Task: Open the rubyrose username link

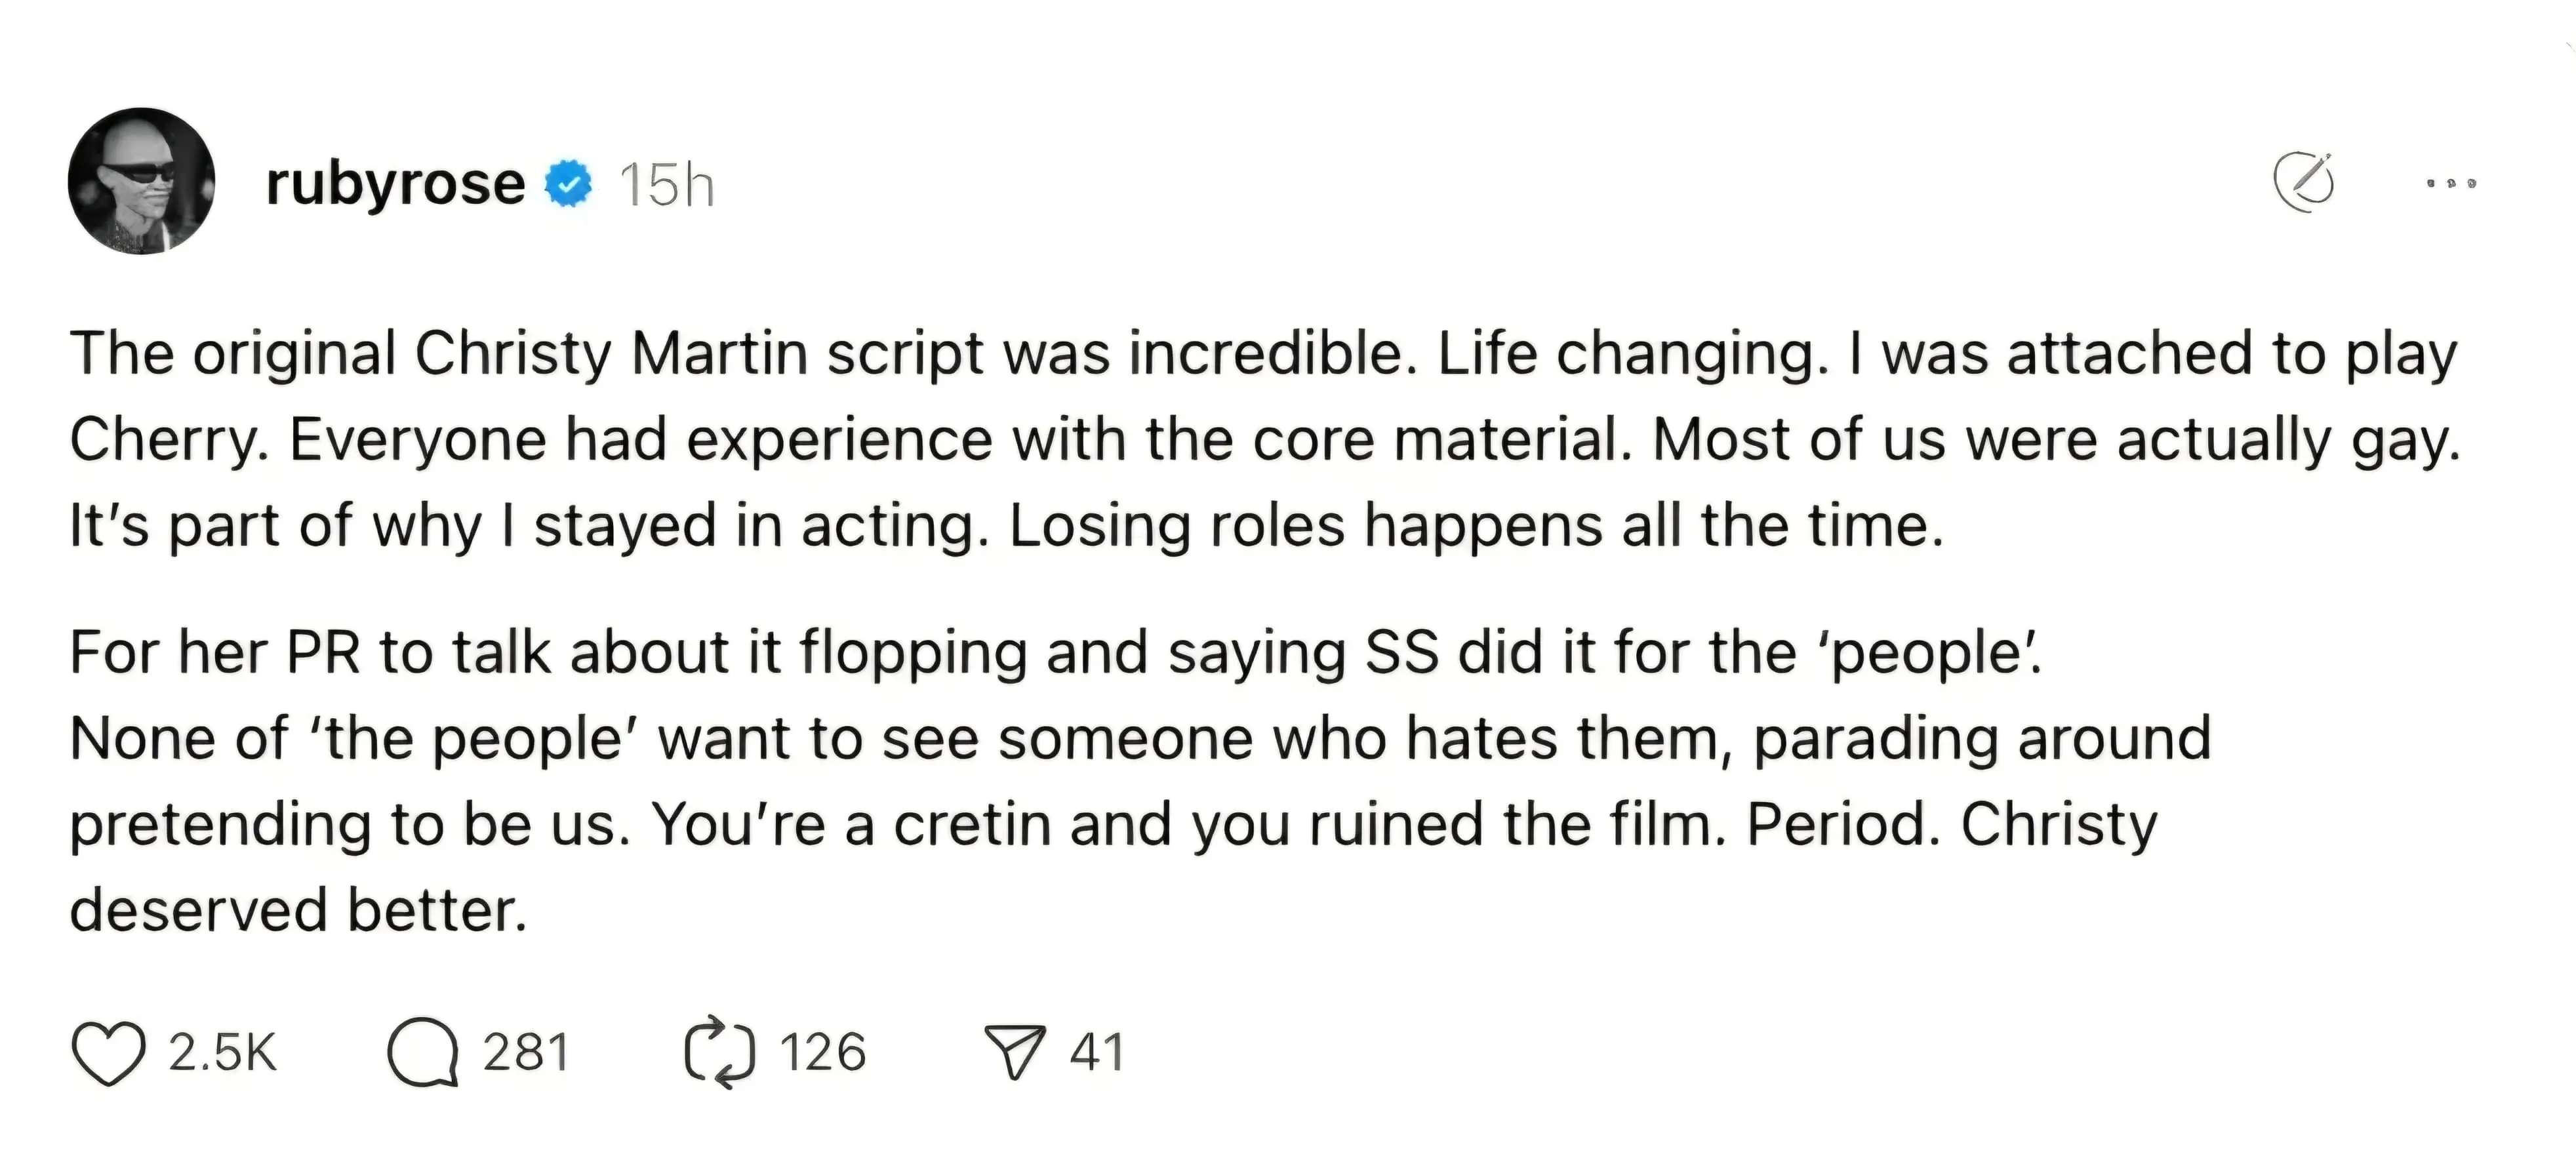Action: [x=395, y=184]
